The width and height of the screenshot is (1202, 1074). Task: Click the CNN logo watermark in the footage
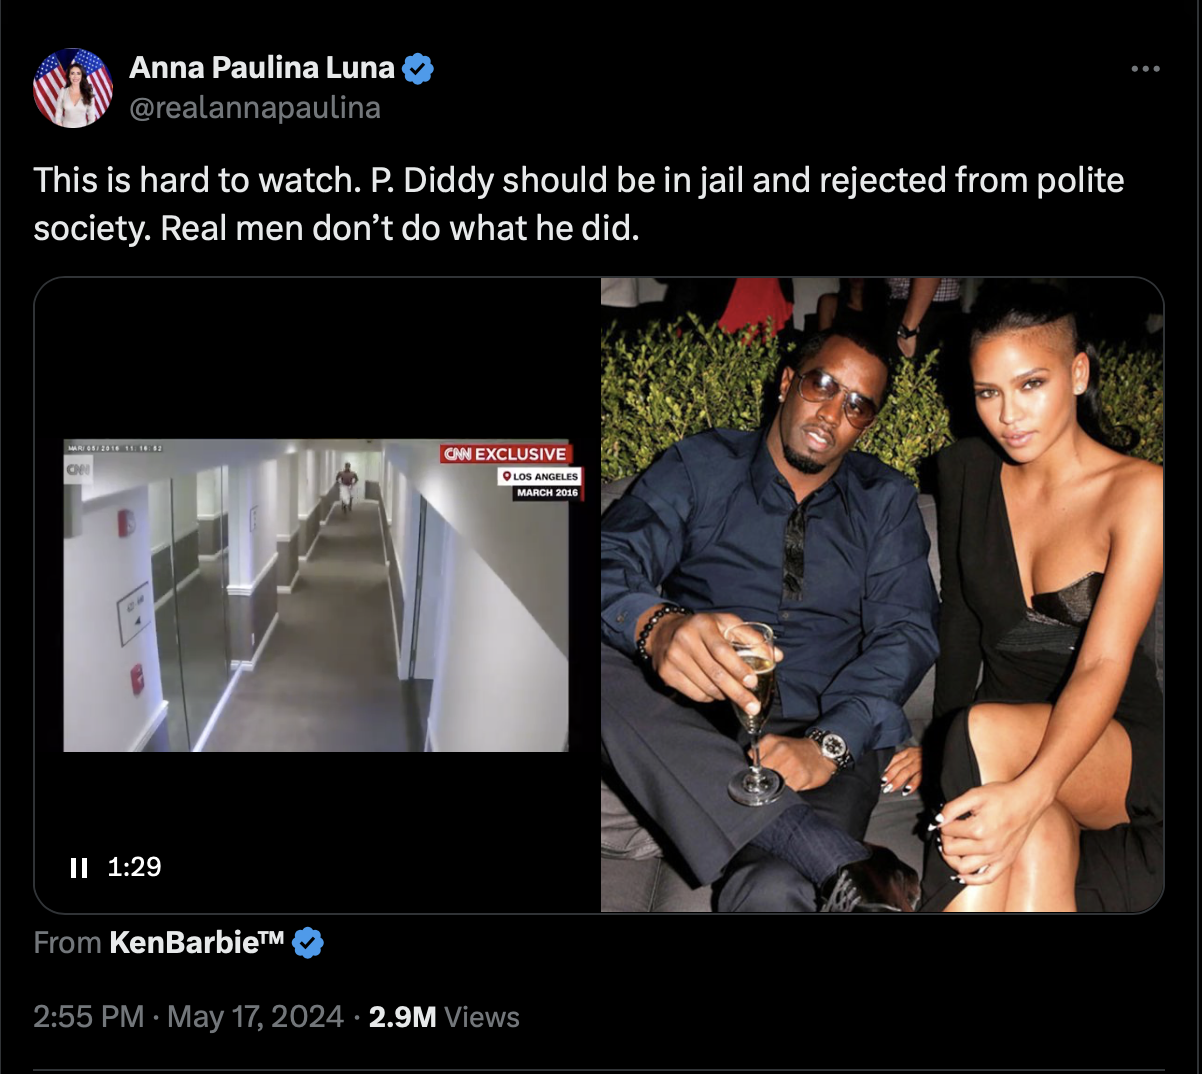pos(78,468)
